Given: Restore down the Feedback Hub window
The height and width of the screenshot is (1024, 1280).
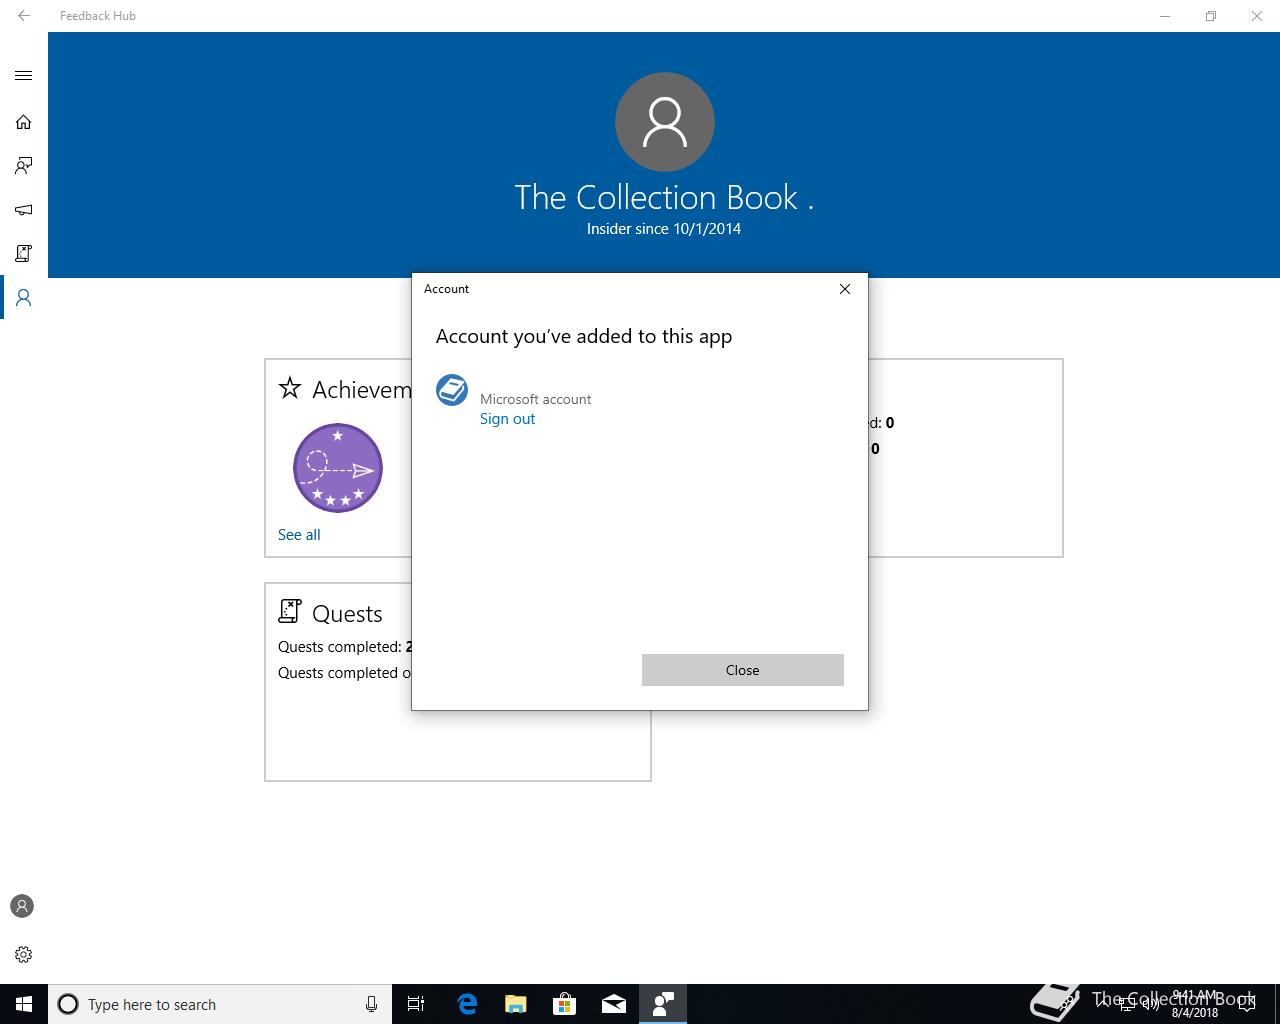Looking at the screenshot, I should 1211,16.
